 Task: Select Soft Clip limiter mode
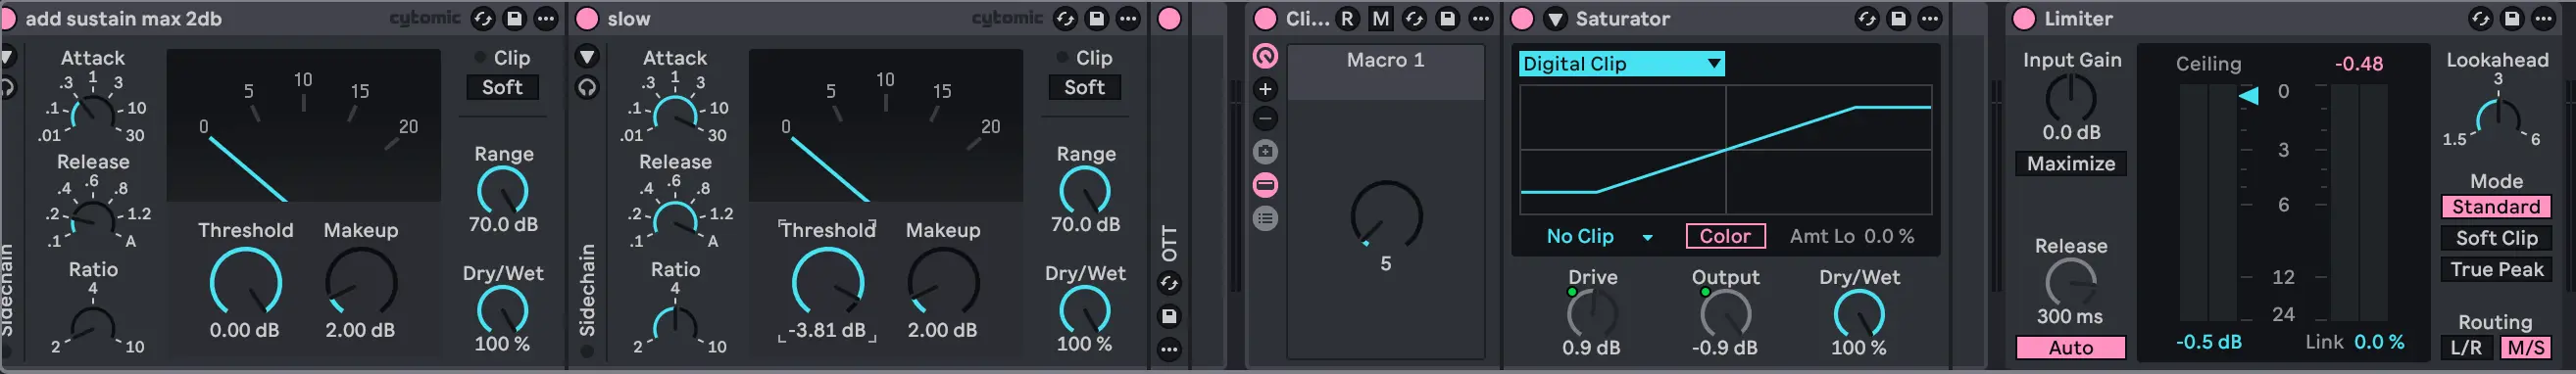2496,238
